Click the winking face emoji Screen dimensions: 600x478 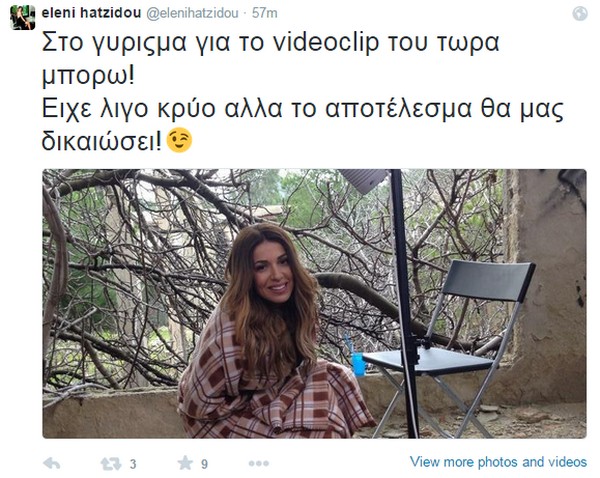tap(179, 140)
